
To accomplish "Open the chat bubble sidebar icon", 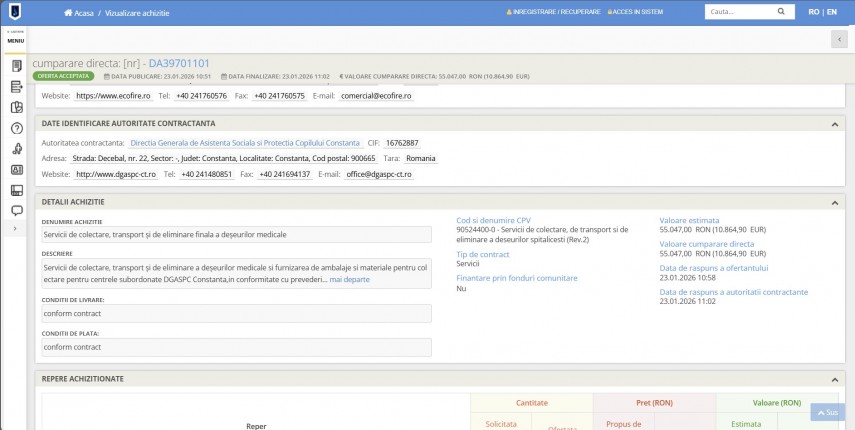I will [x=16, y=210].
